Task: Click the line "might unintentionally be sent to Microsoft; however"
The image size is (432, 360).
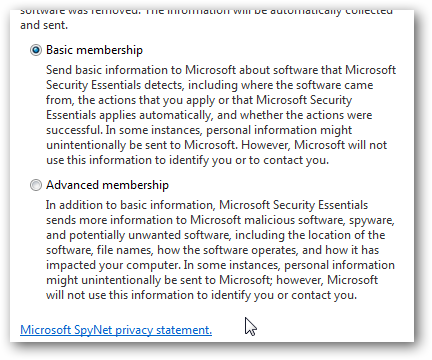Action: (212, 280)
